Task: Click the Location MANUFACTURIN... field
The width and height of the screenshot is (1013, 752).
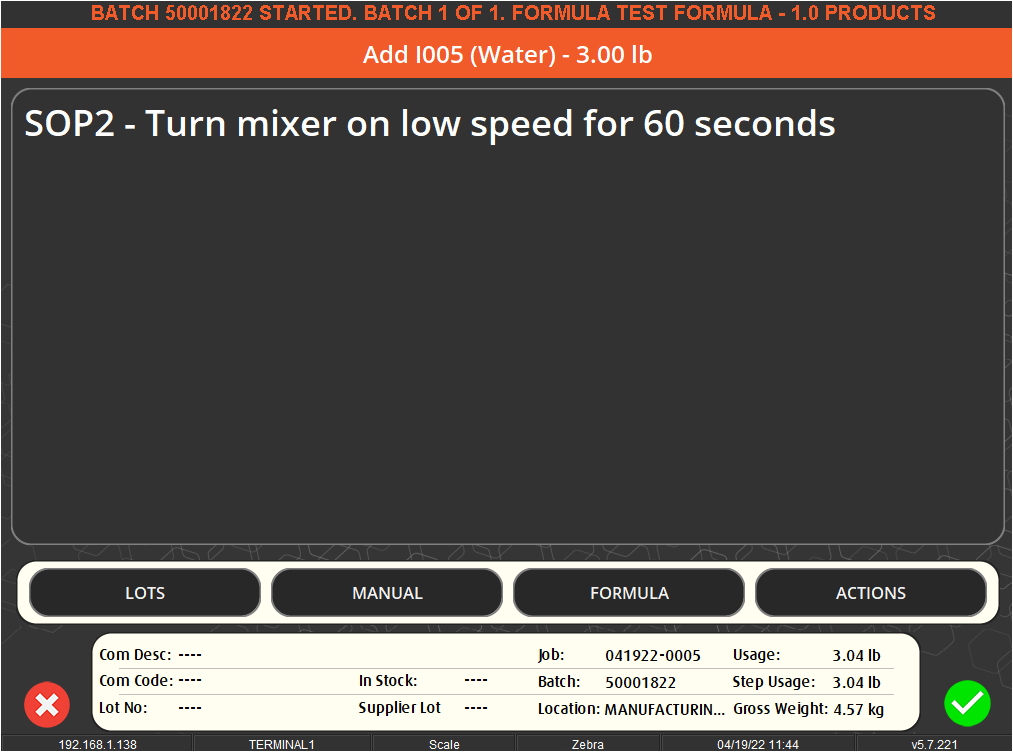Action: click(665, 709)
